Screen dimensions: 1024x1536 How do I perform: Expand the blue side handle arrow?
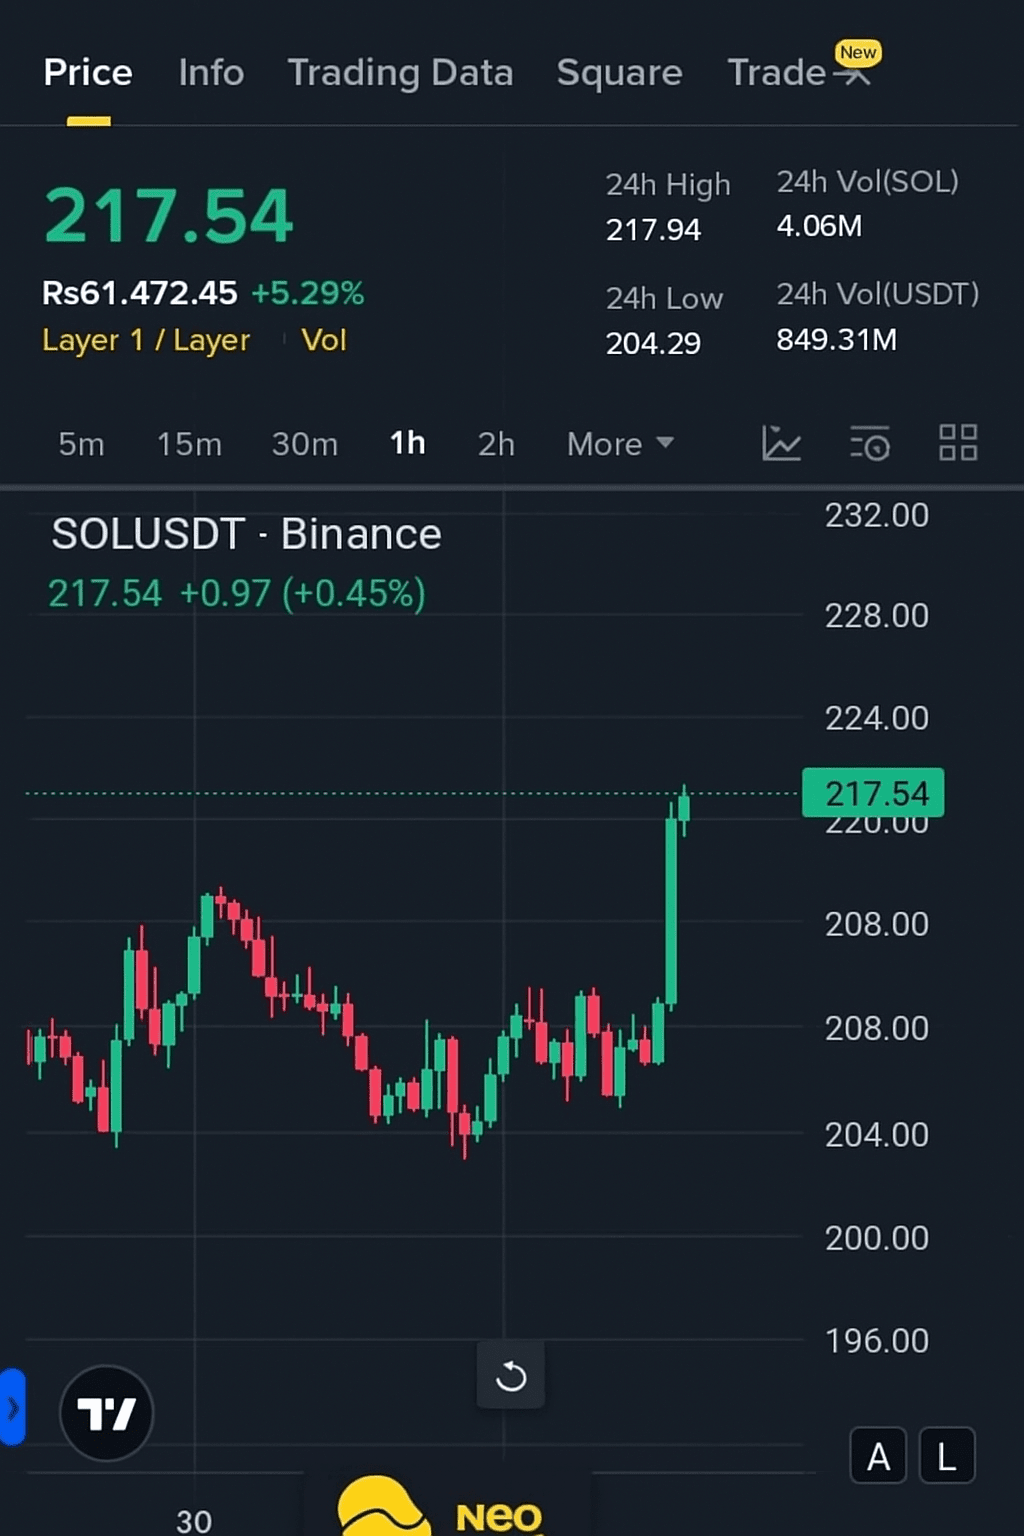12,1408
